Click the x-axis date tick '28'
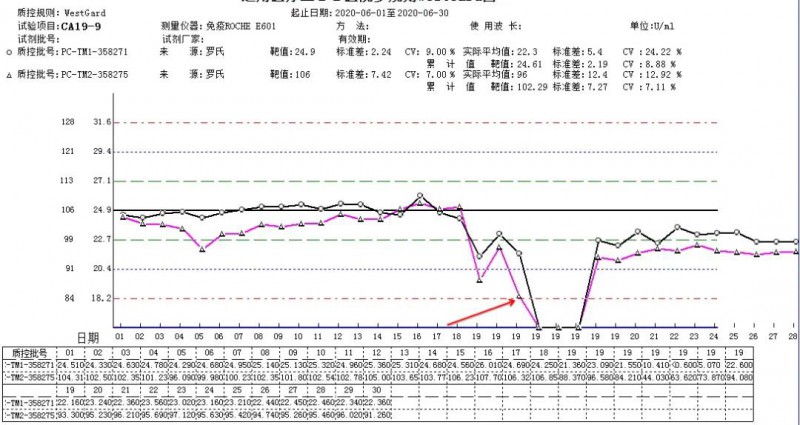 point(793,337)
